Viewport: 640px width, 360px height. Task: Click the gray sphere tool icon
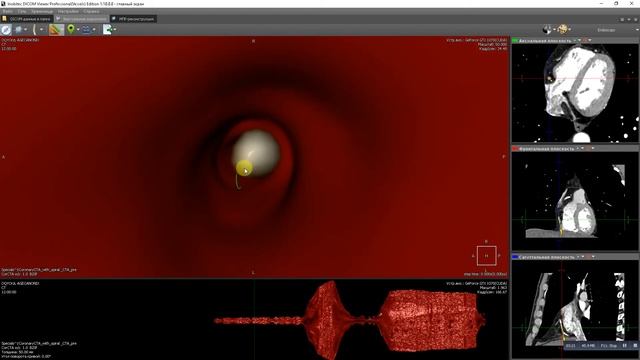click(x=18, y=29)
